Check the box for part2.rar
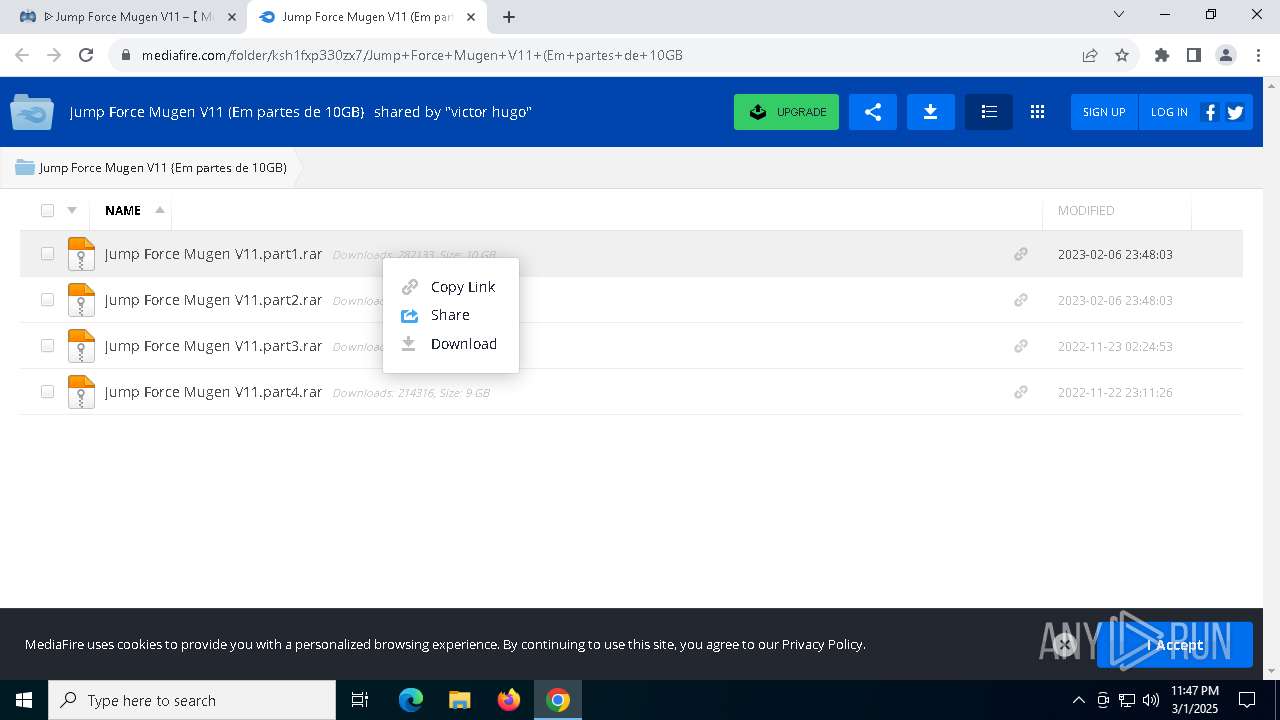Screen dimensions: 1280x720 [x=47, y=300]
